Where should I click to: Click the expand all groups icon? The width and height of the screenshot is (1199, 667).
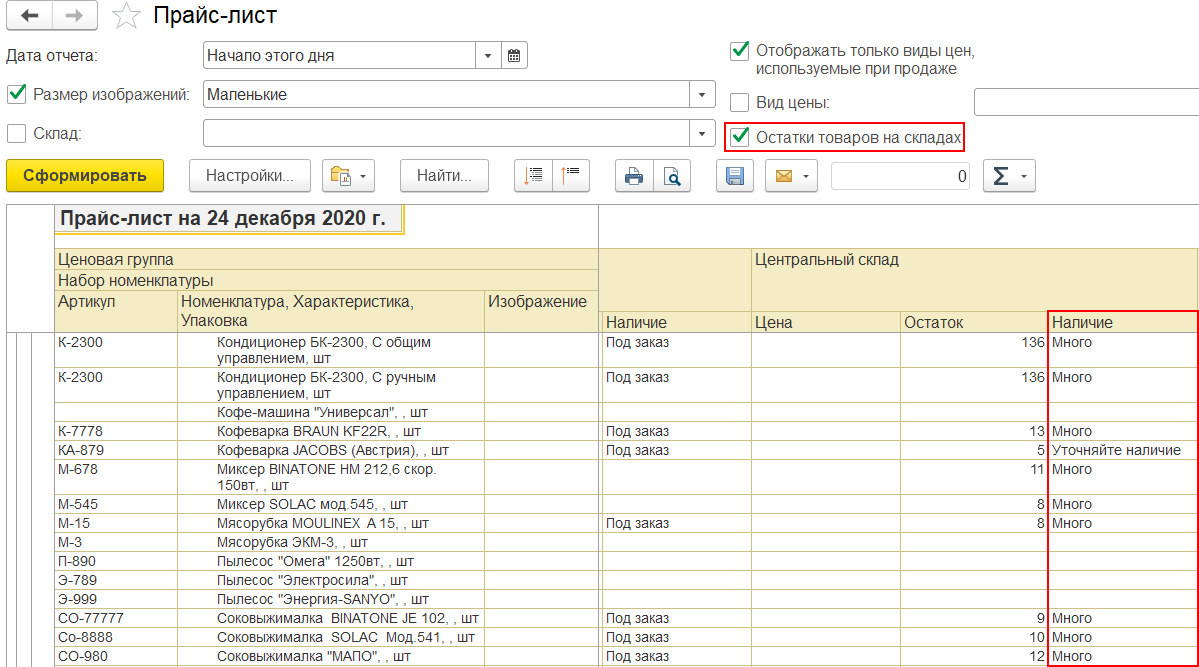tap(533, 176)
